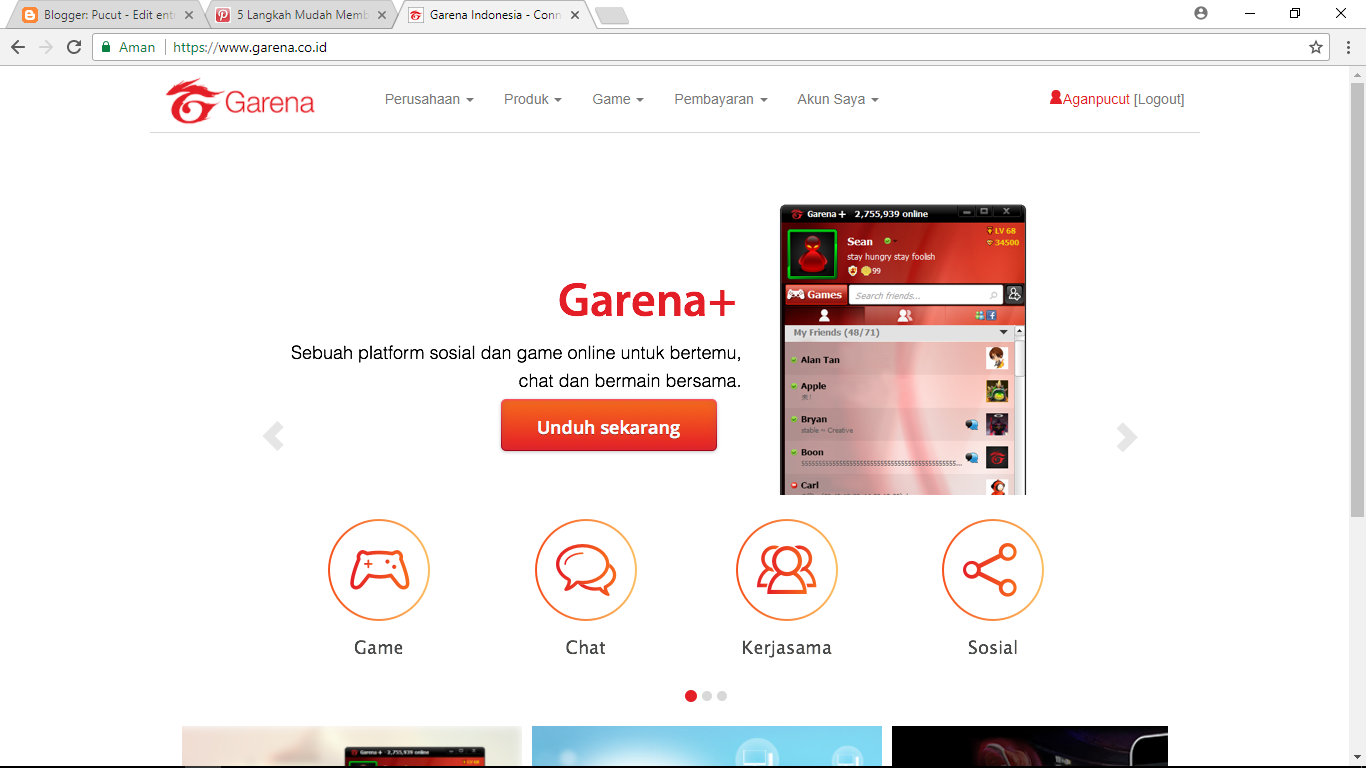This screenshot has width=1366, height=768.
Task: Click the Logout link
Action: 1159,99
